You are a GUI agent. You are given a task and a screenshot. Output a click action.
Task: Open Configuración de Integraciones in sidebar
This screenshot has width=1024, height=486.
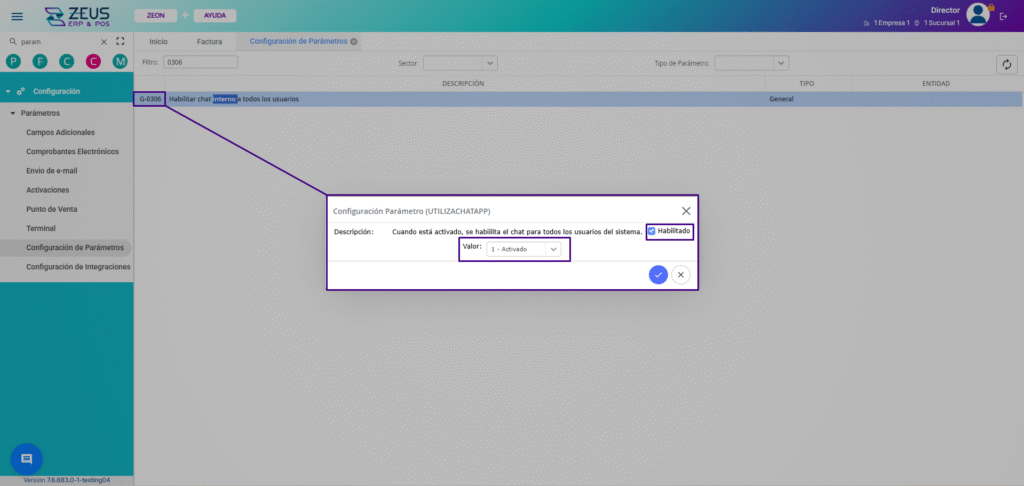point(78,267)
